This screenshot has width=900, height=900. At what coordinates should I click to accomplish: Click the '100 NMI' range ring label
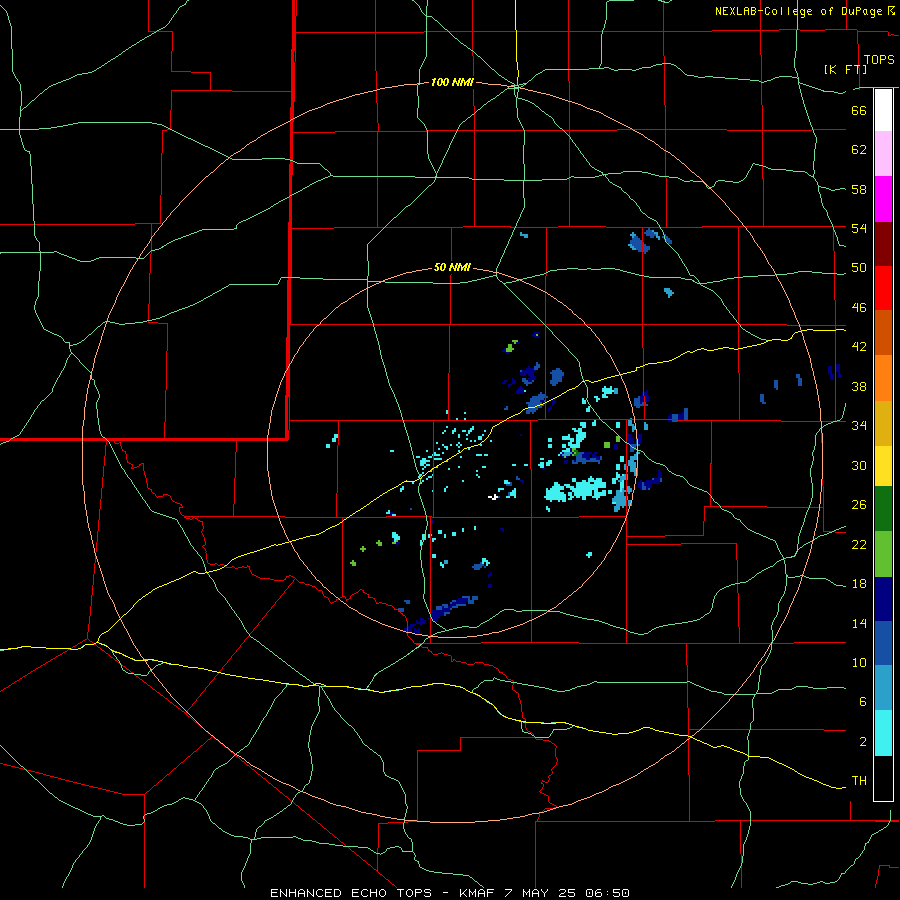click(x=452, y=83)
